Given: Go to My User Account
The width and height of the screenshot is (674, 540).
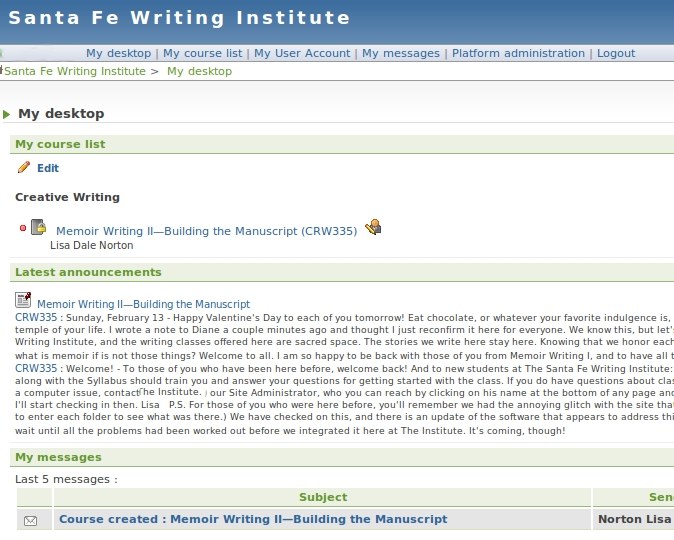Looking at the screenshot, I should click(302, 53).
